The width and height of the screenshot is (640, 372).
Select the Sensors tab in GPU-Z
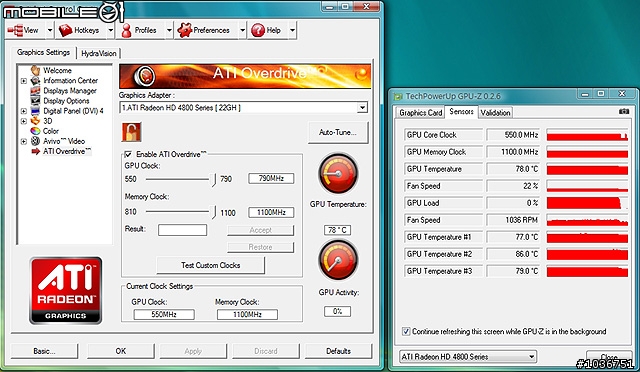pos(461,111)
